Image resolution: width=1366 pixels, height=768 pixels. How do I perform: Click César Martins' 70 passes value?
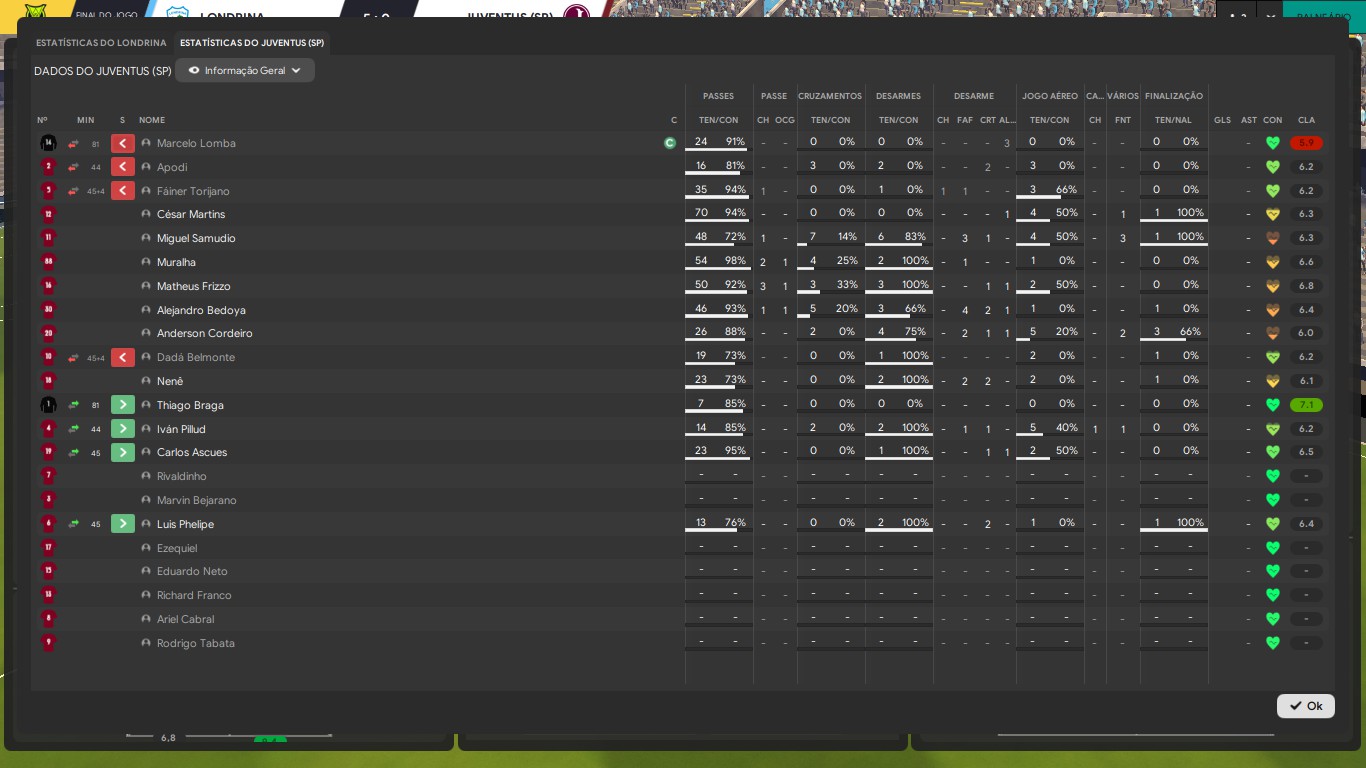pos(701,213)
